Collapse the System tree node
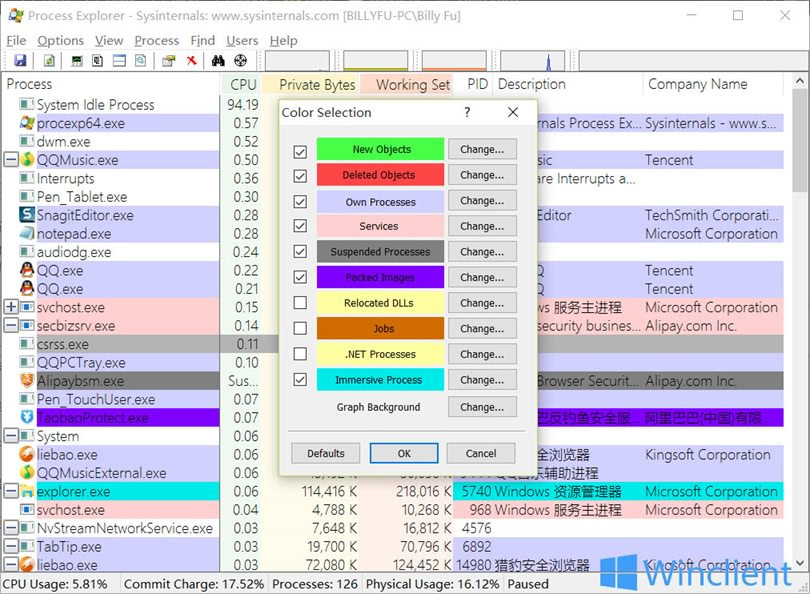 (x=11, y=436)
